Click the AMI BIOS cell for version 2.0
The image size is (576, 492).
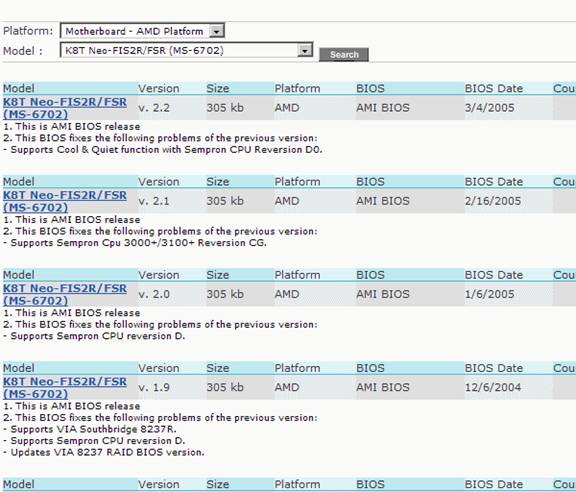click(383, 294)
